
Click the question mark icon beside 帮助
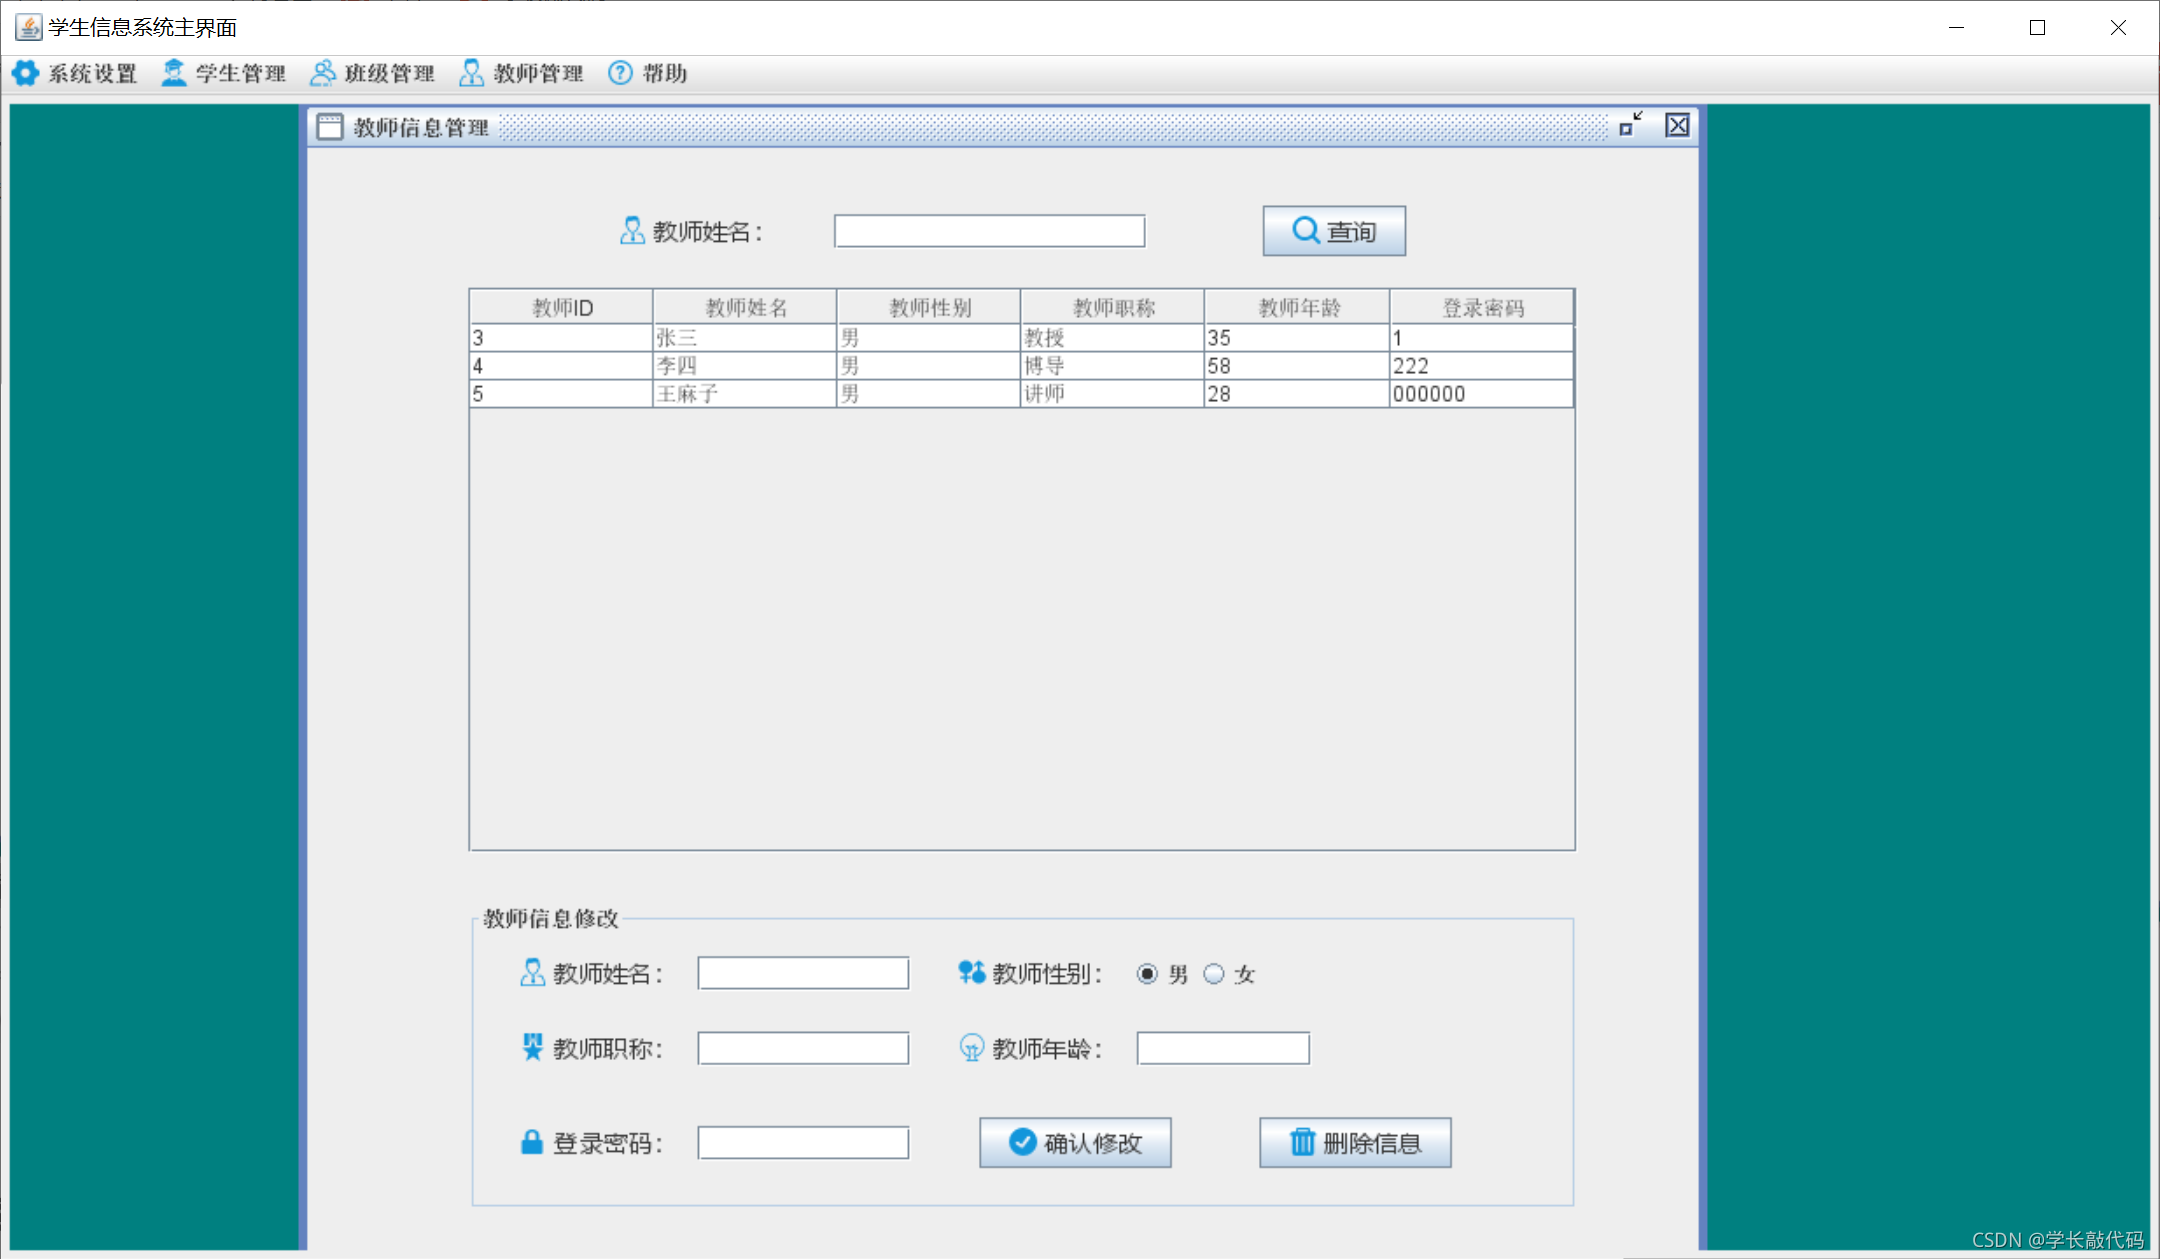(620, 73)
